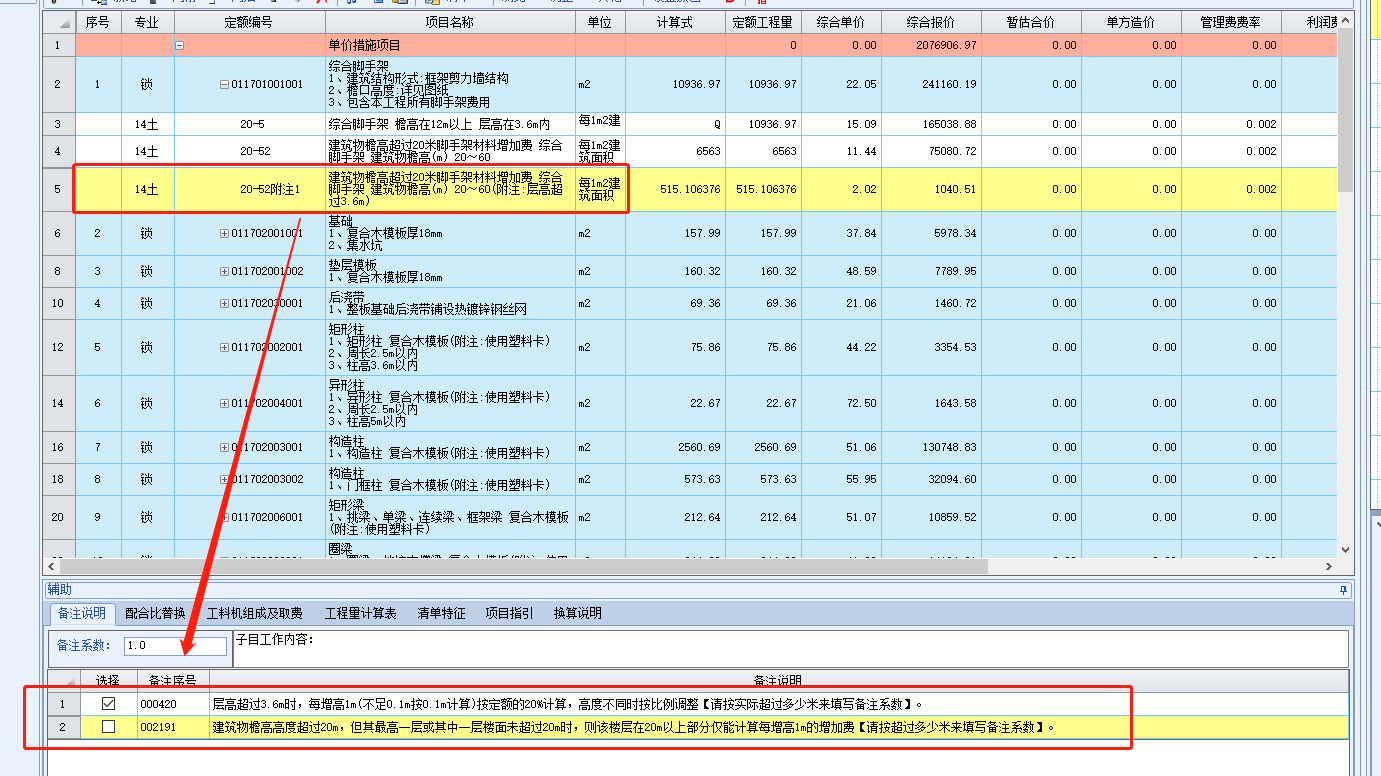The width and height of the screenshot is (1381, 776).
Task: Switch to the 备注说明 tab
Action: [x=81, y=613]
